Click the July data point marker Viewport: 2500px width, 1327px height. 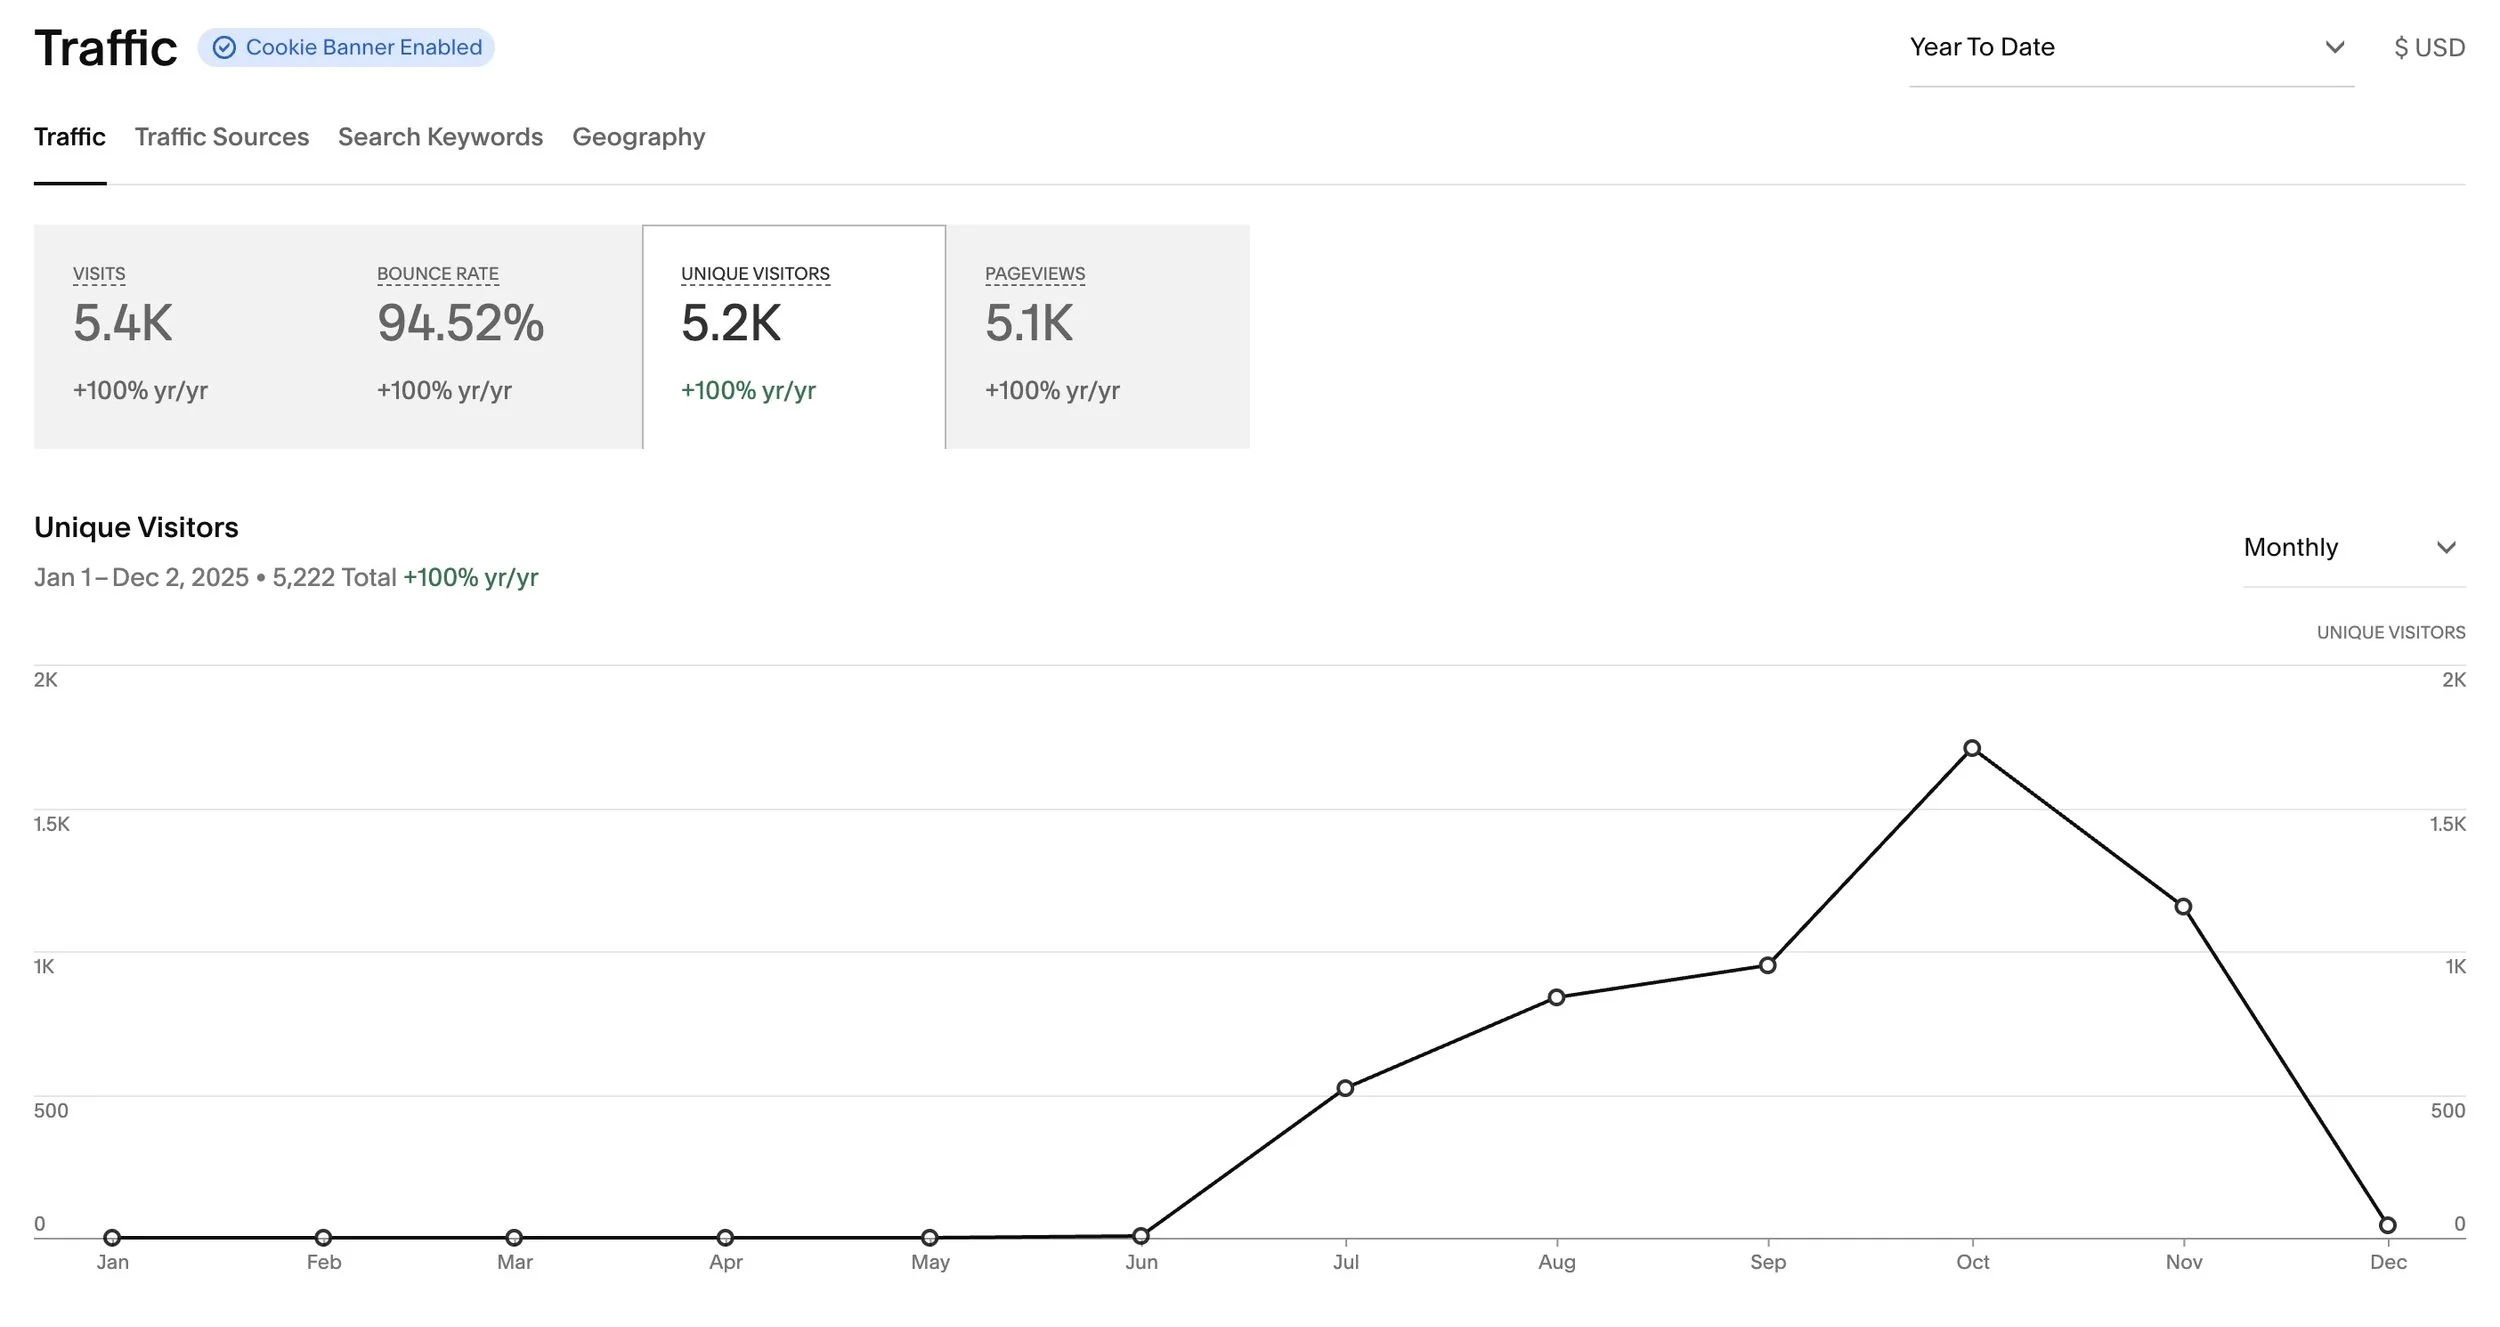point(1345,1088)
